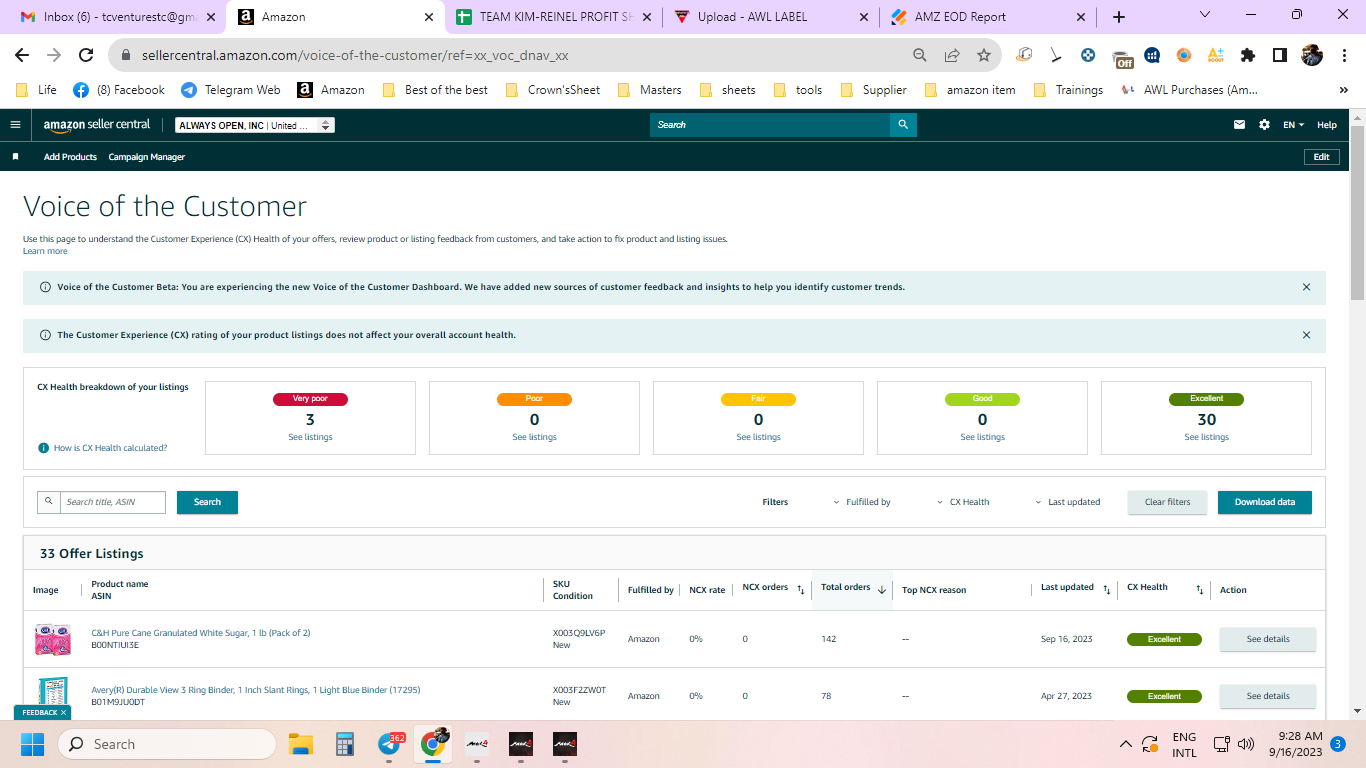Click the Clear filters button

(x=1168, y=502)
